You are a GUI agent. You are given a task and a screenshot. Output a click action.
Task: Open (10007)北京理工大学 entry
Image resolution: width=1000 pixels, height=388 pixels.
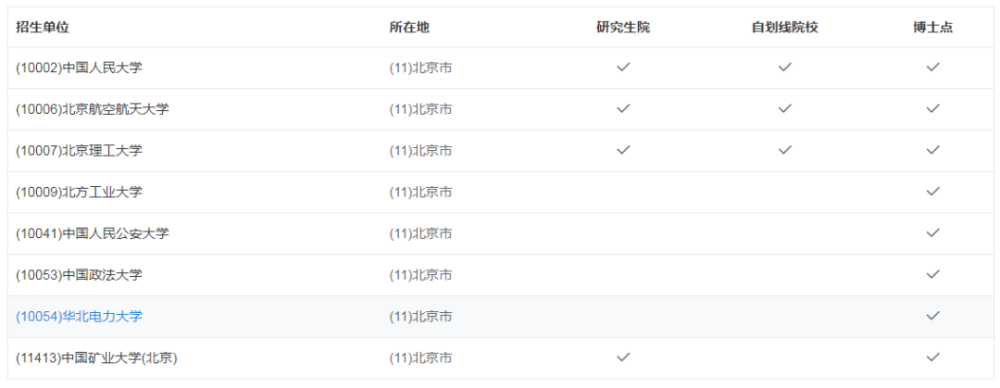click(79, 151)
